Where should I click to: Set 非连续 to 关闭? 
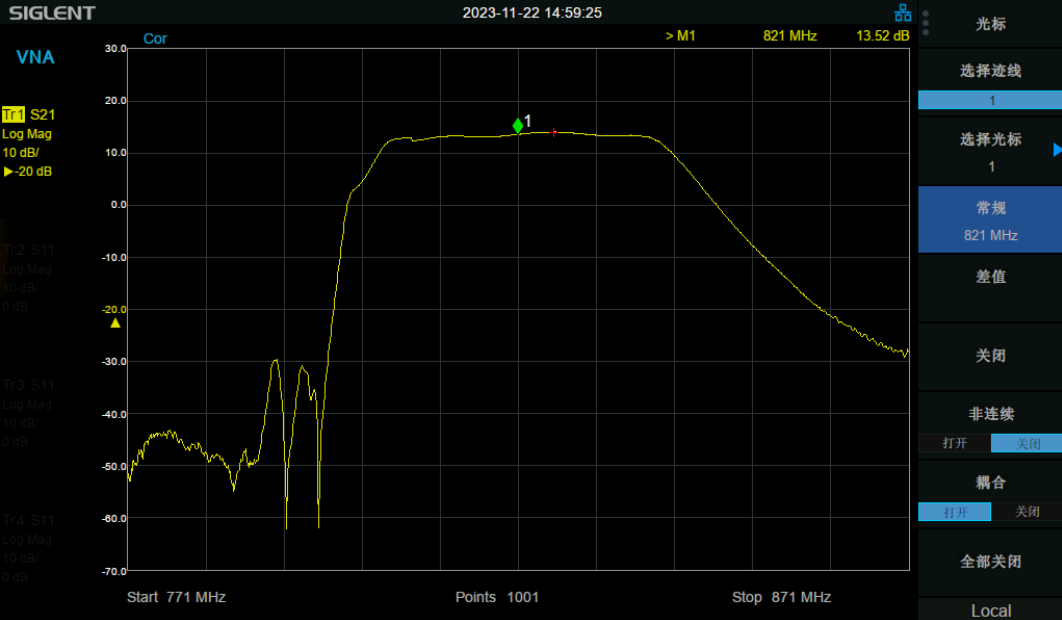(1027, 443)
